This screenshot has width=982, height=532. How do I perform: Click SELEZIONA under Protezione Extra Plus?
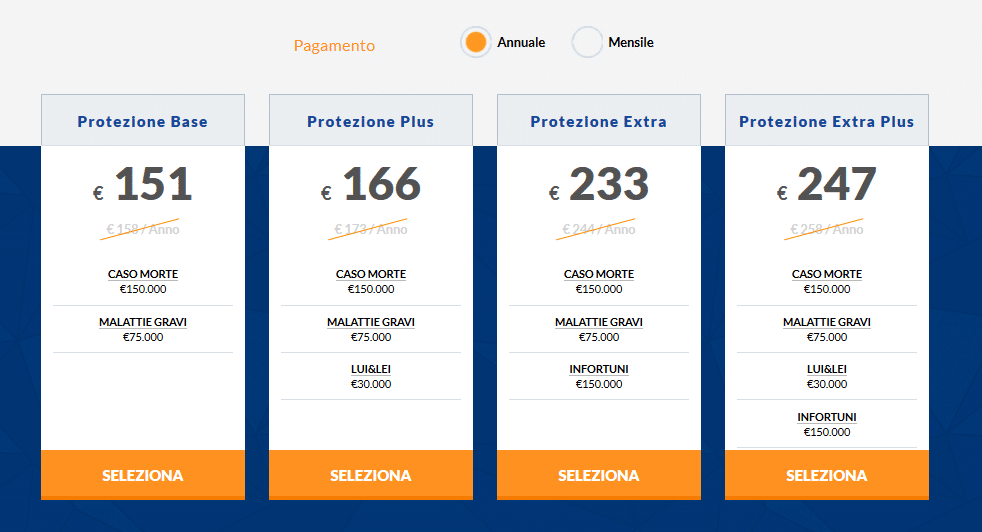(827, 475)
